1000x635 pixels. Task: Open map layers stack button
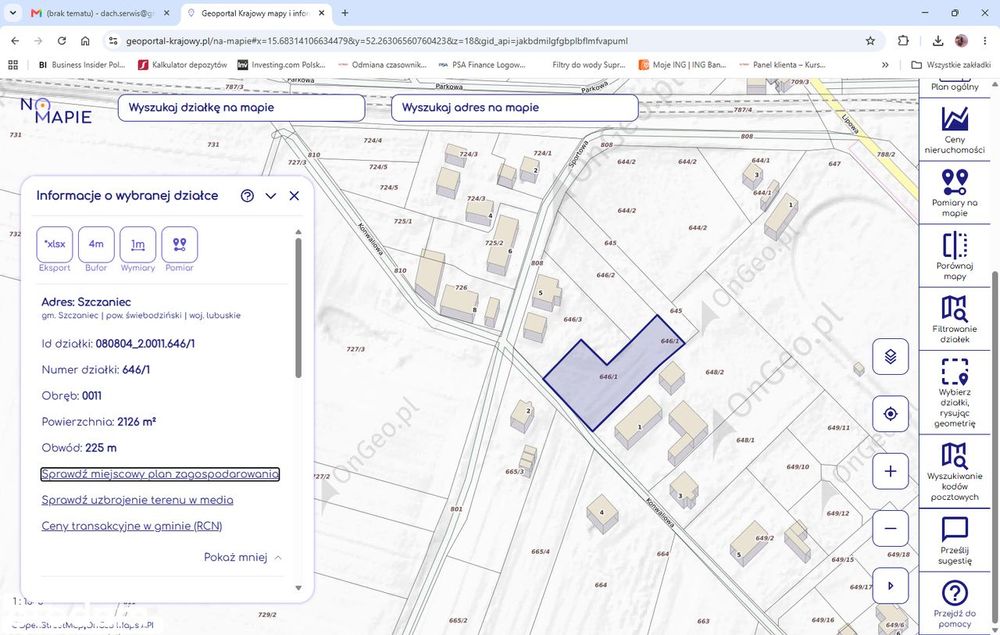[x=890, y=356]
